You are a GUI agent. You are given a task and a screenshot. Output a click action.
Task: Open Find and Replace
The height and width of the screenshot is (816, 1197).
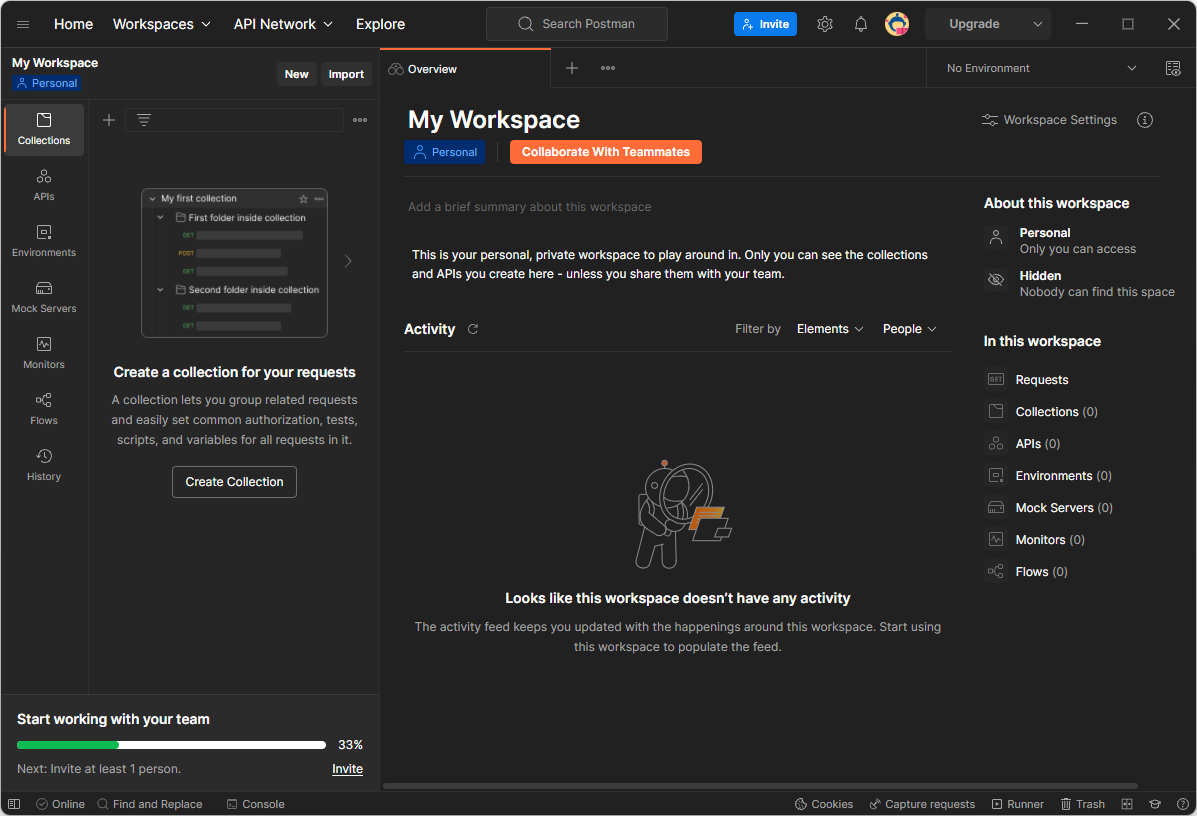tap(150, 804)
